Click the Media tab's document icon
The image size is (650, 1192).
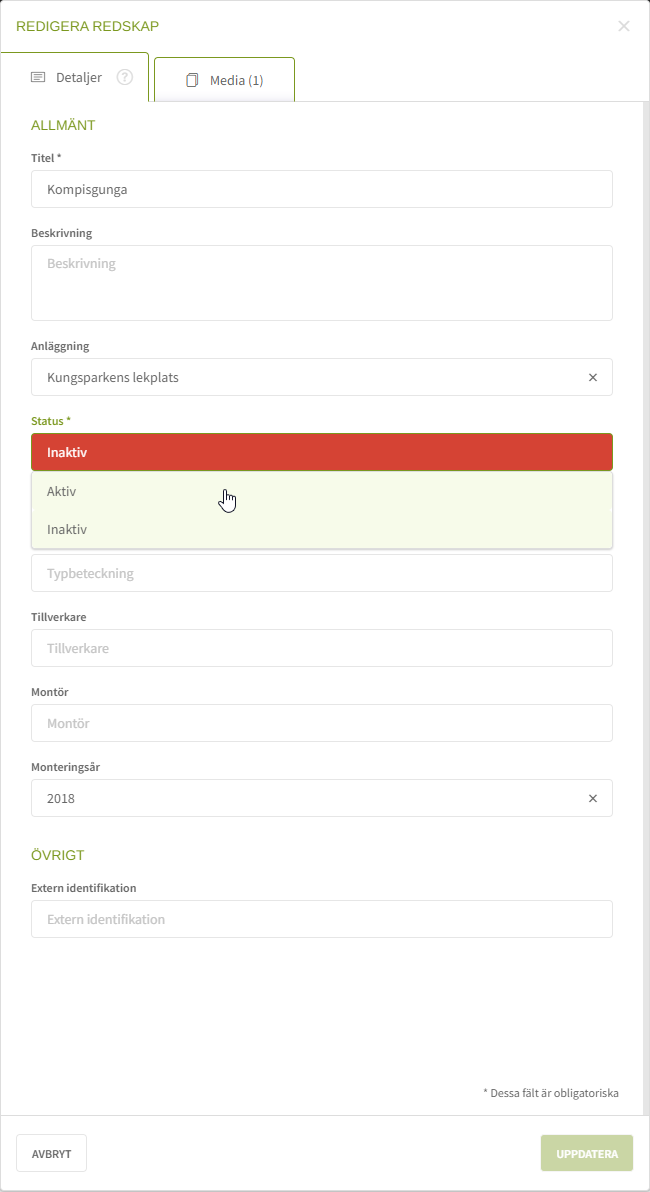point(193,80)
